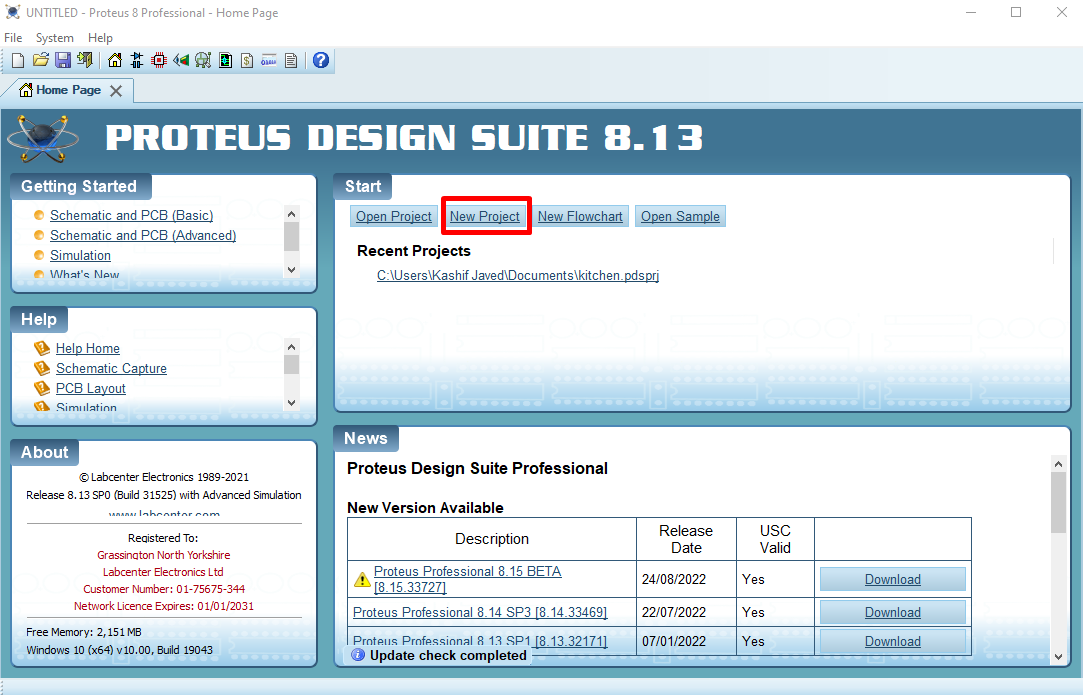Open the System menu

coord(55,38)
